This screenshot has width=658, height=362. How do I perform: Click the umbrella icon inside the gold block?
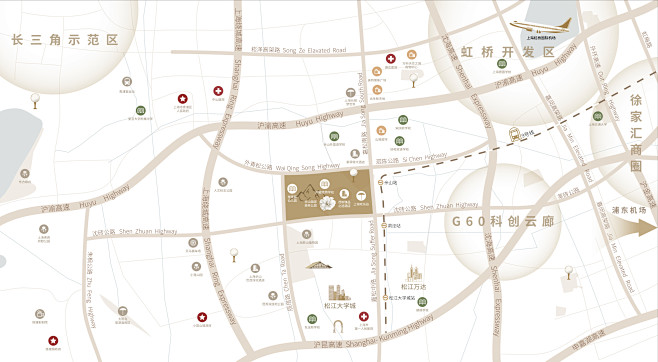coord(361,195)
